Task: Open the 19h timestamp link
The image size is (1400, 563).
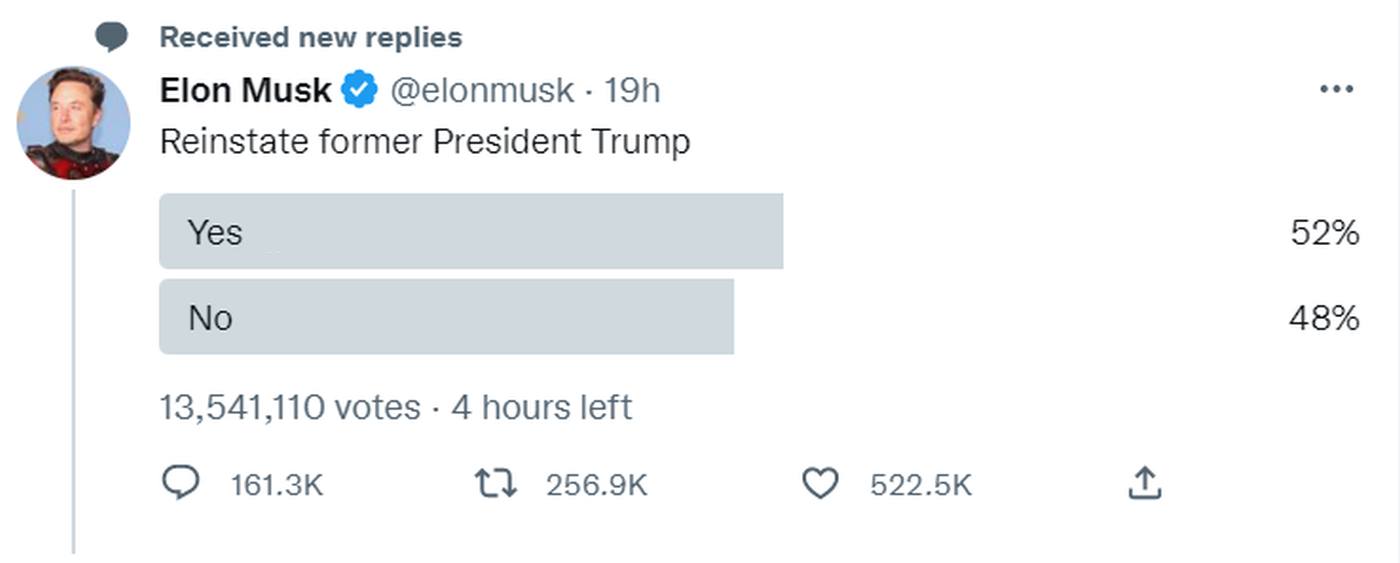Action: pos(632,91)
